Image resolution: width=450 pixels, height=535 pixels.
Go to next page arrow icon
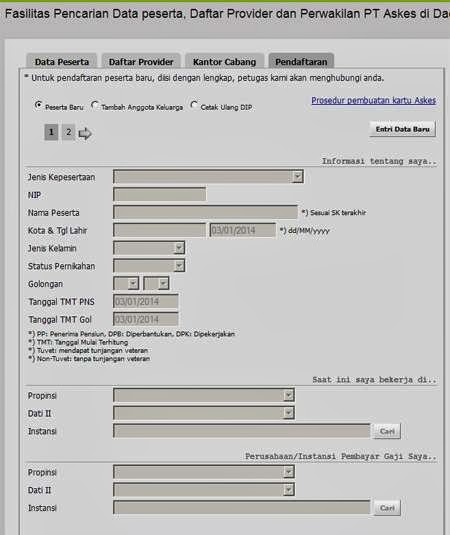pyautogui.click(x=85, y=133)
